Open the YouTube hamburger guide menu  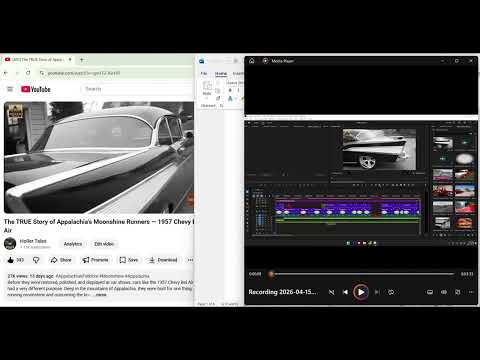[x=10, y=89]
